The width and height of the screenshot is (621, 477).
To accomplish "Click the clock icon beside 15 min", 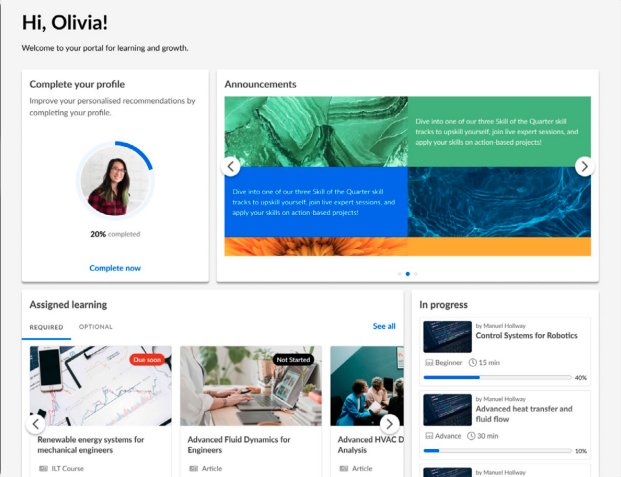I will 472,362.
